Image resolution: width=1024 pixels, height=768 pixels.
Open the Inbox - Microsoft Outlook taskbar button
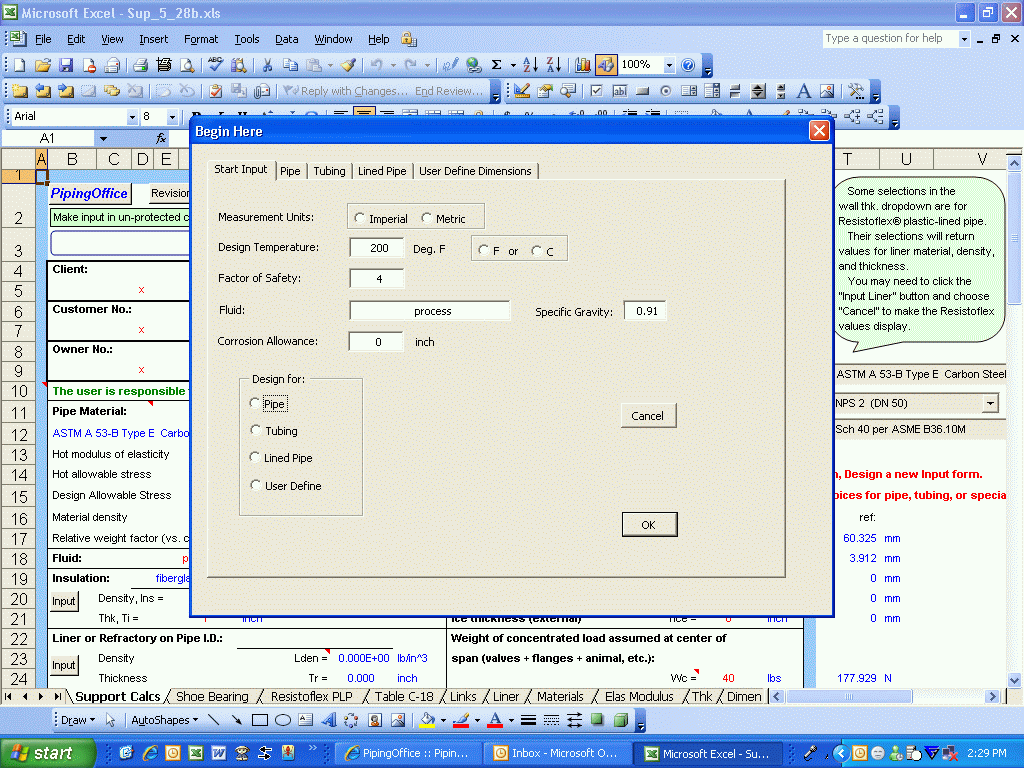(x=557, y=753)
